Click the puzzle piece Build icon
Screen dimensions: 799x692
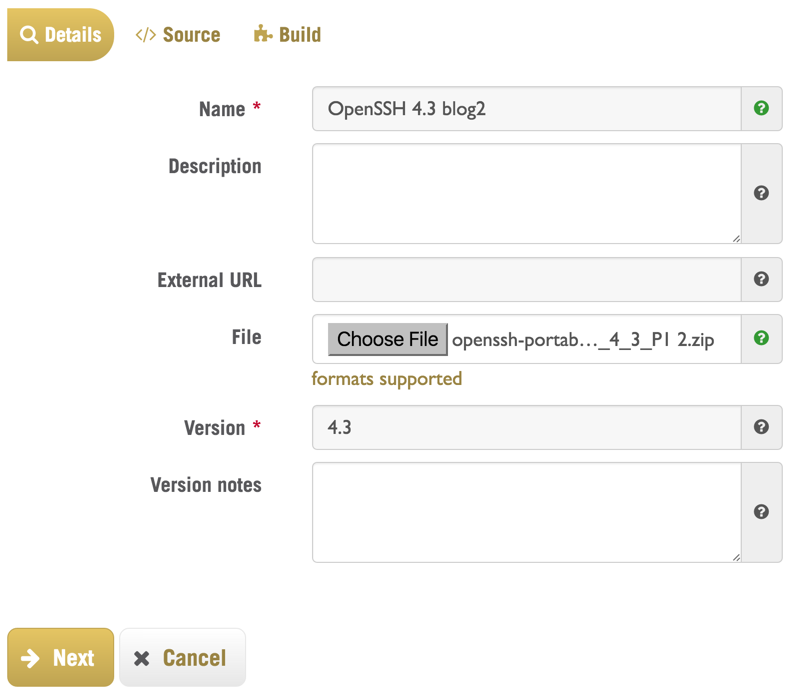(x=262, y=34)
